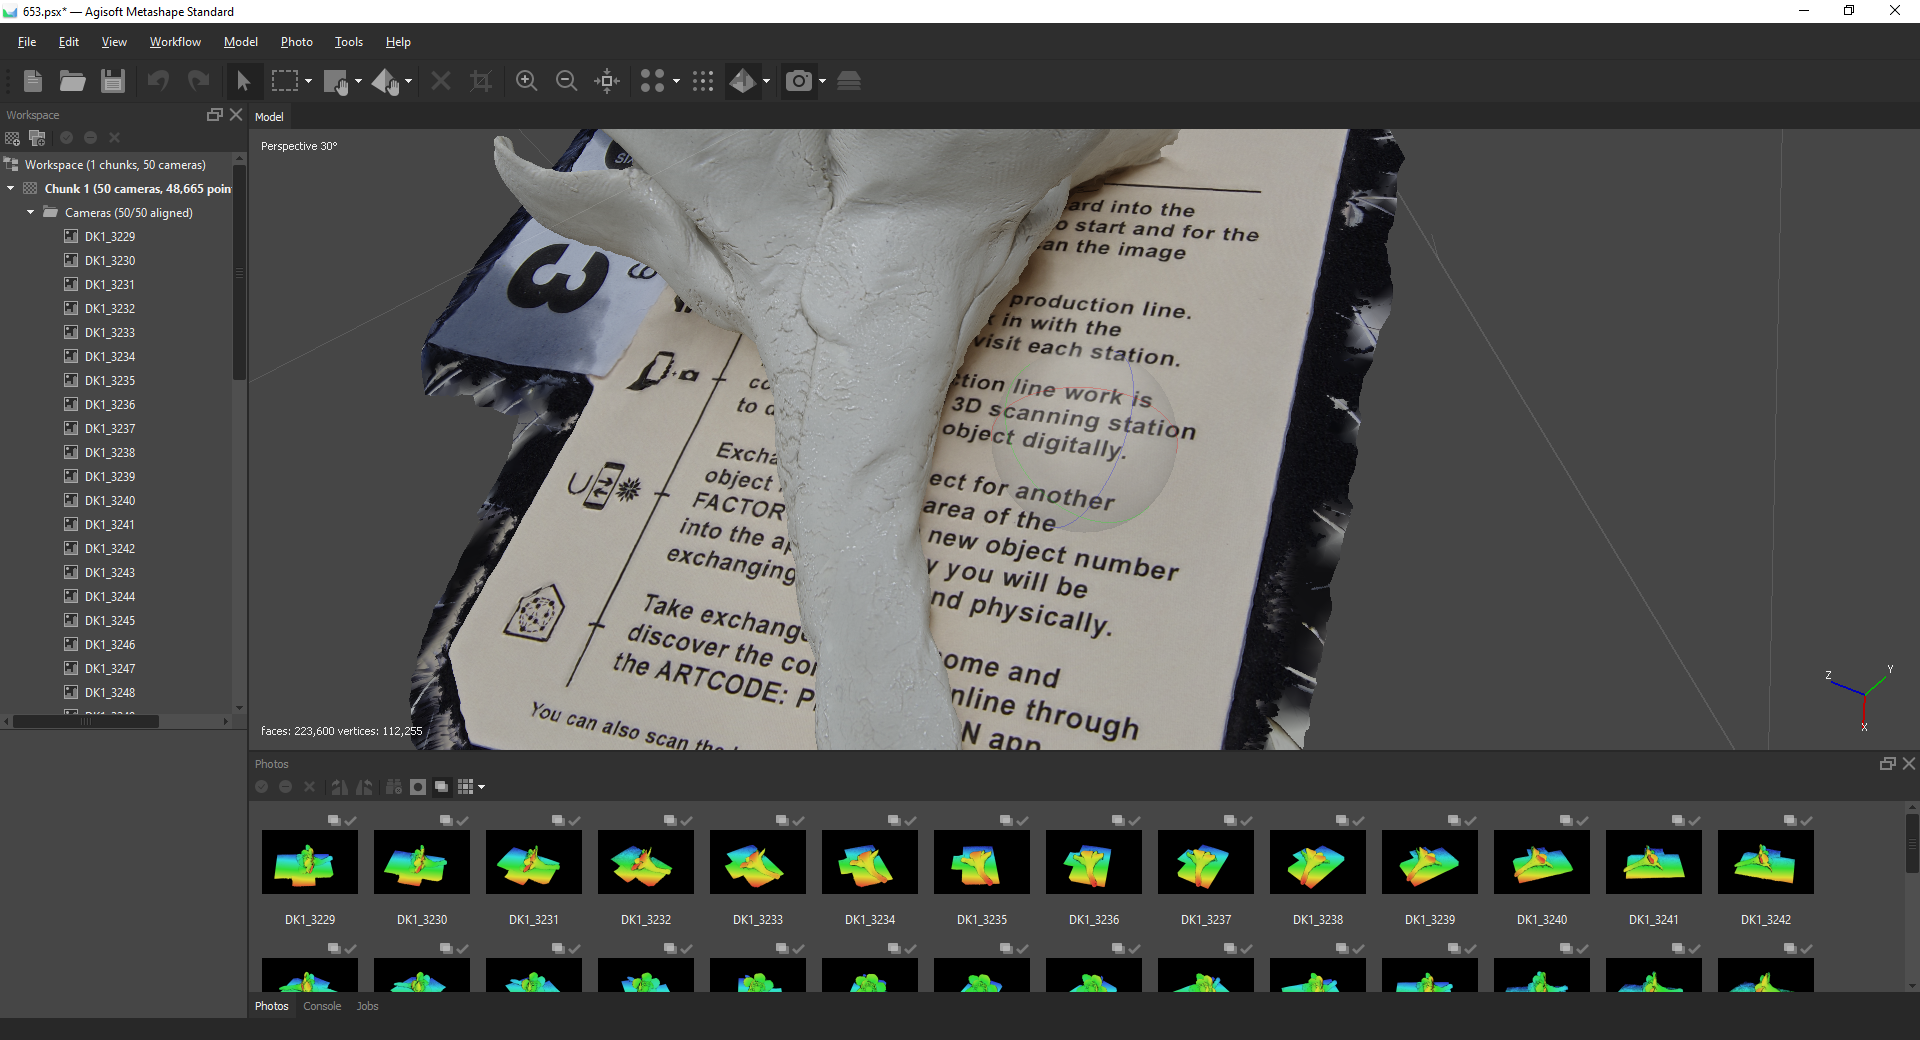This screenshot has width=1920, height=1040.
Task: Open the Workflow menu
Action: [175, 42]
